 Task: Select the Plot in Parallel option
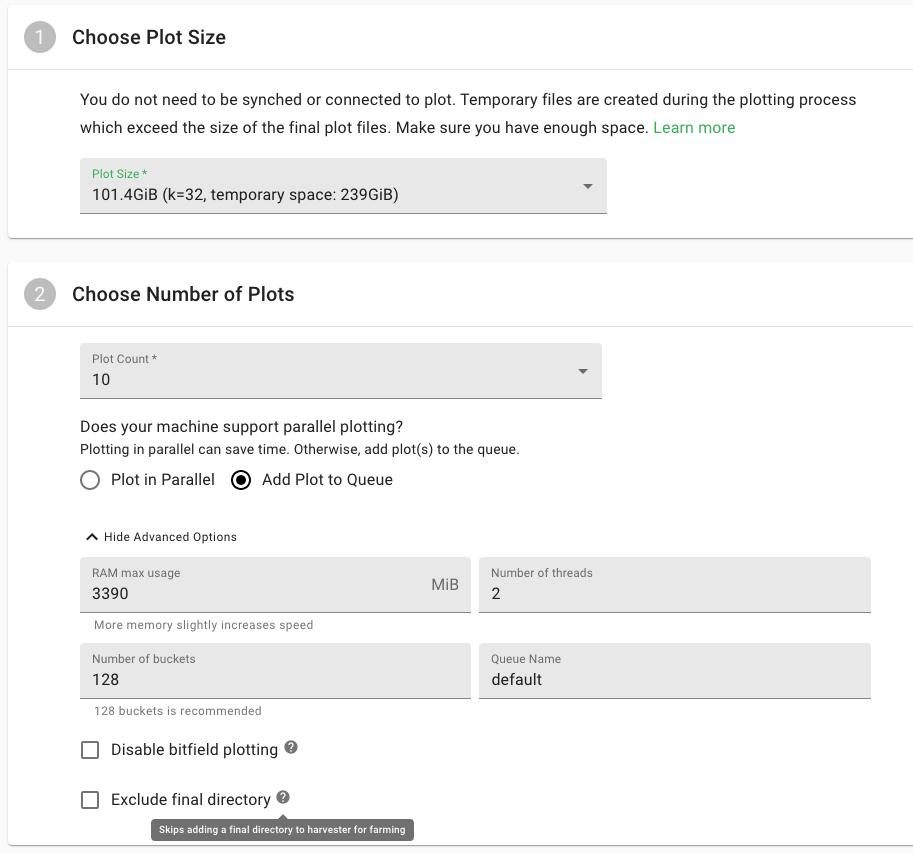coord(90,480)
